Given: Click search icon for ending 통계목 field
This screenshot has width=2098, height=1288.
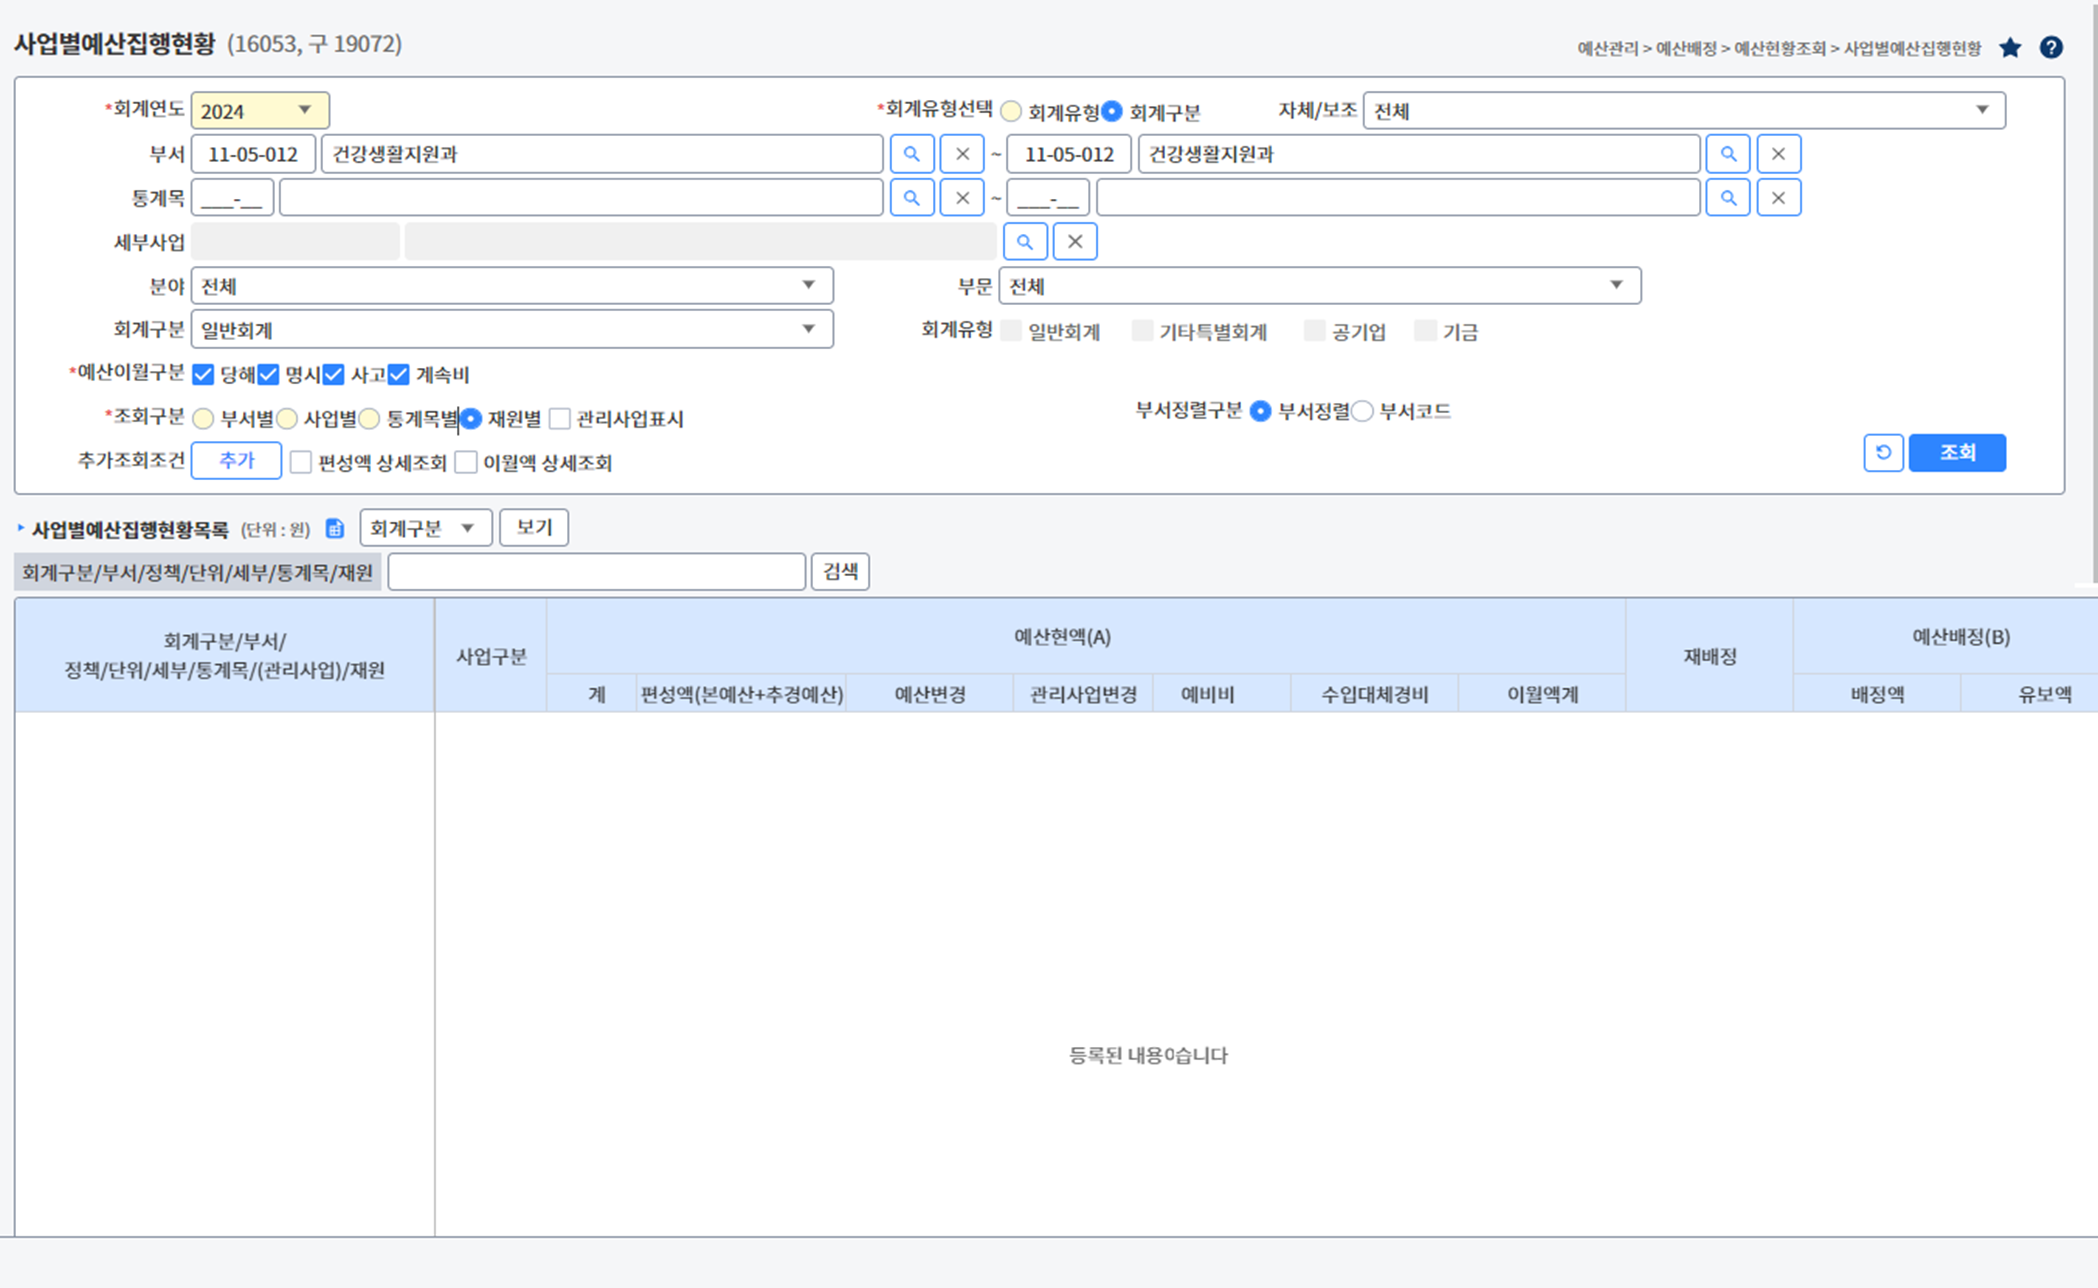Looking at the screenshot, I should pyautogui.click(x=1728, y=198).
